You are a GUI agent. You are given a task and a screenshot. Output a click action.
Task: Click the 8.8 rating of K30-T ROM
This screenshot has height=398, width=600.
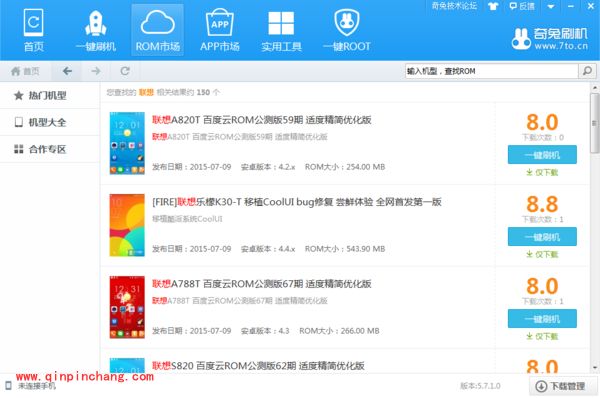point(542,204)
